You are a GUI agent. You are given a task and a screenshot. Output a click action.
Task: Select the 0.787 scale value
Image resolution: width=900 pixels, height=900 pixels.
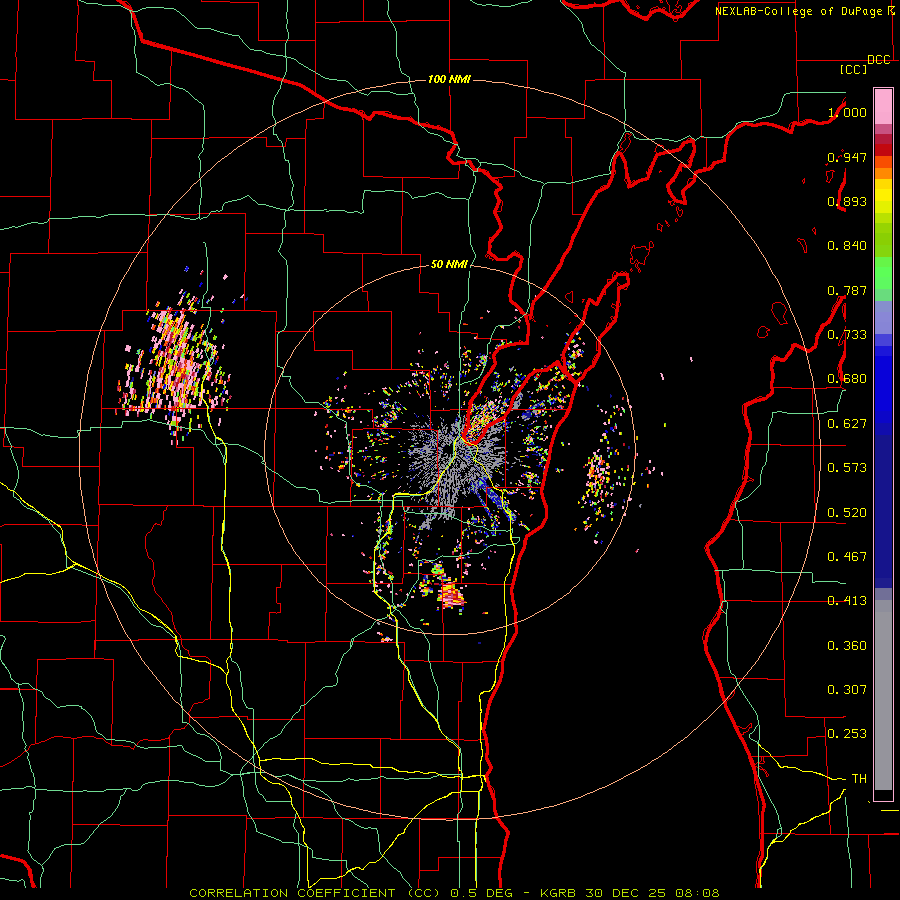(847, 290)
